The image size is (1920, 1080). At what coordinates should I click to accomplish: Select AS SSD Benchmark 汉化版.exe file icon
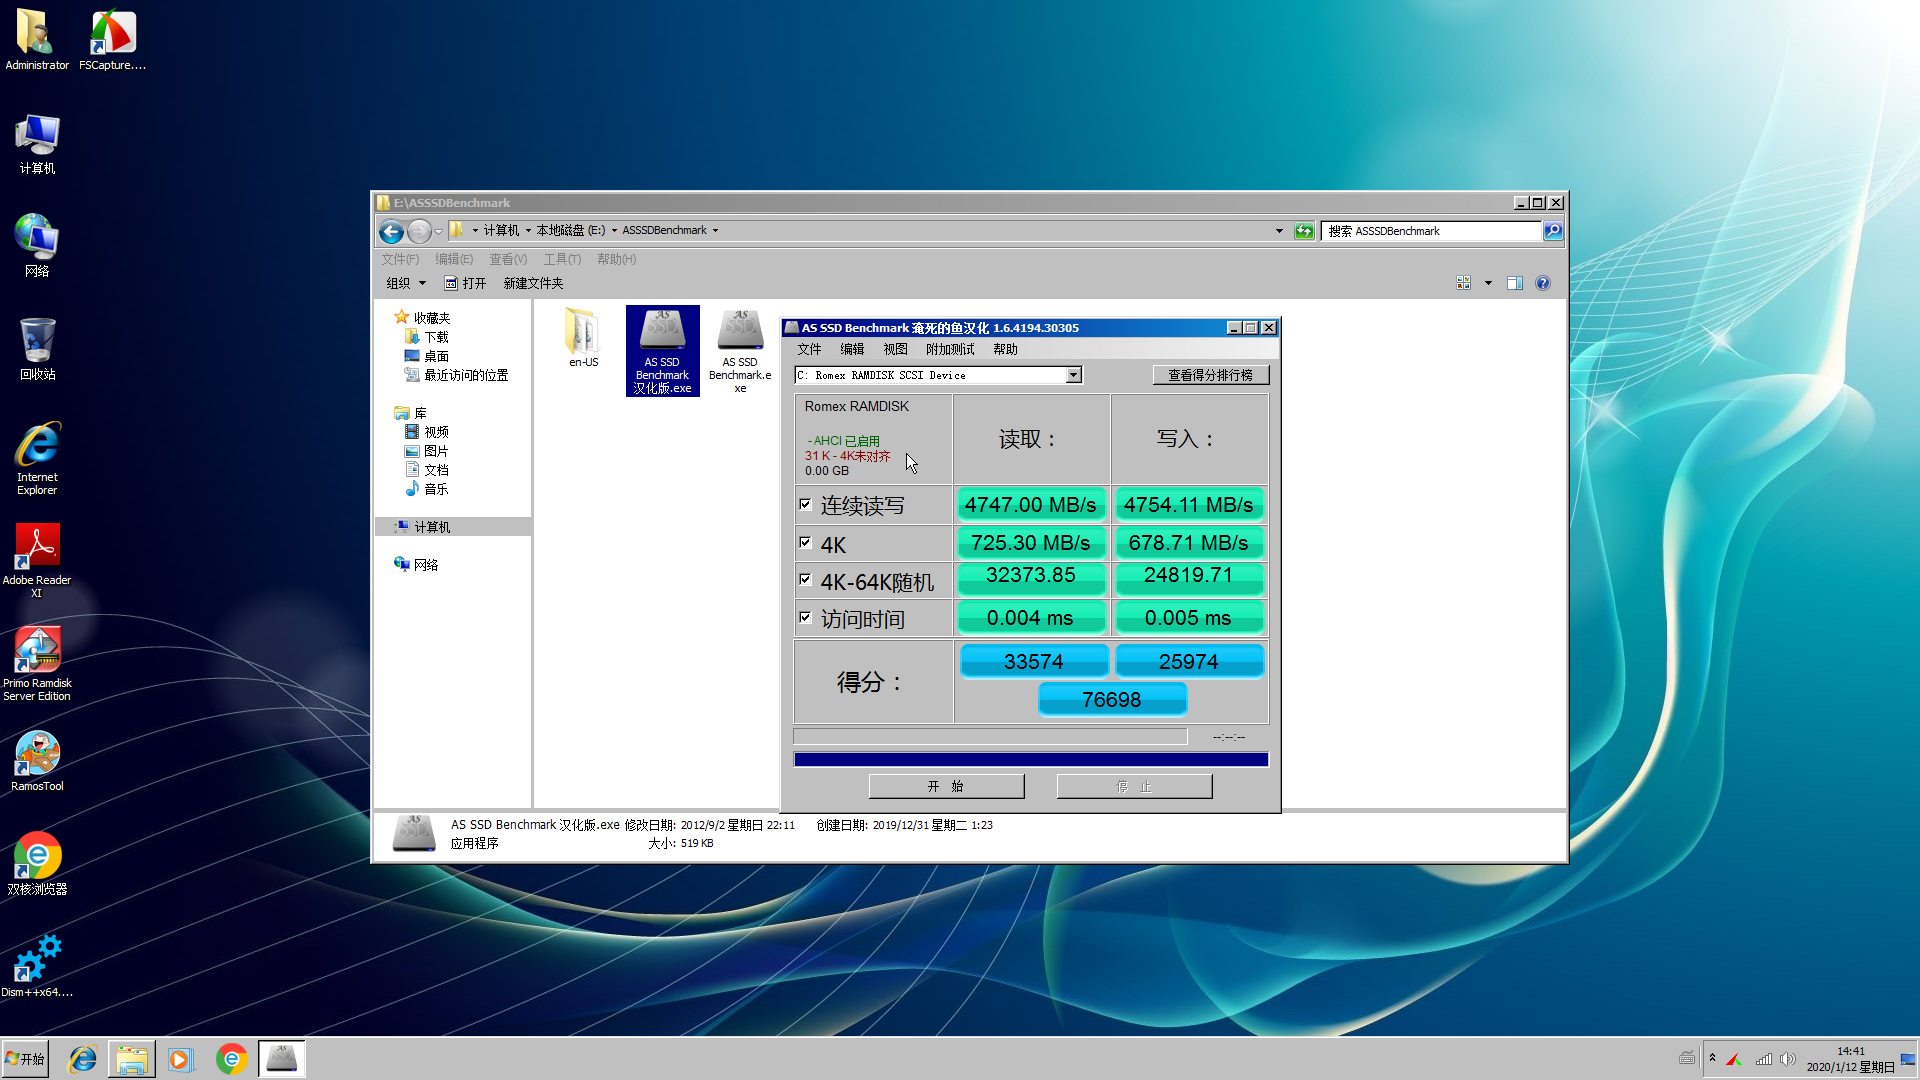[x=662, y=351]
